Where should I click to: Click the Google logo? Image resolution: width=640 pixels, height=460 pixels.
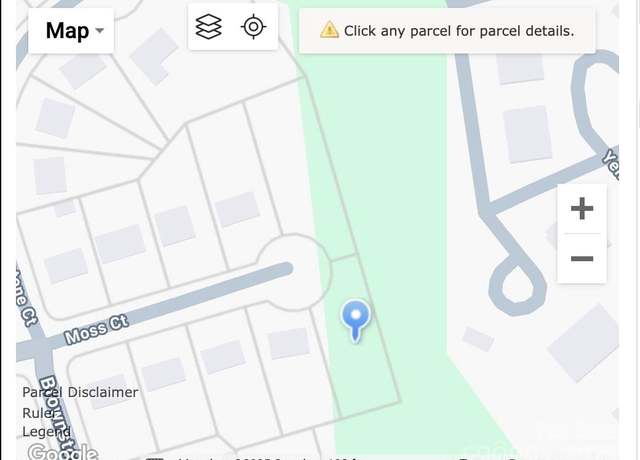point(62,451)
